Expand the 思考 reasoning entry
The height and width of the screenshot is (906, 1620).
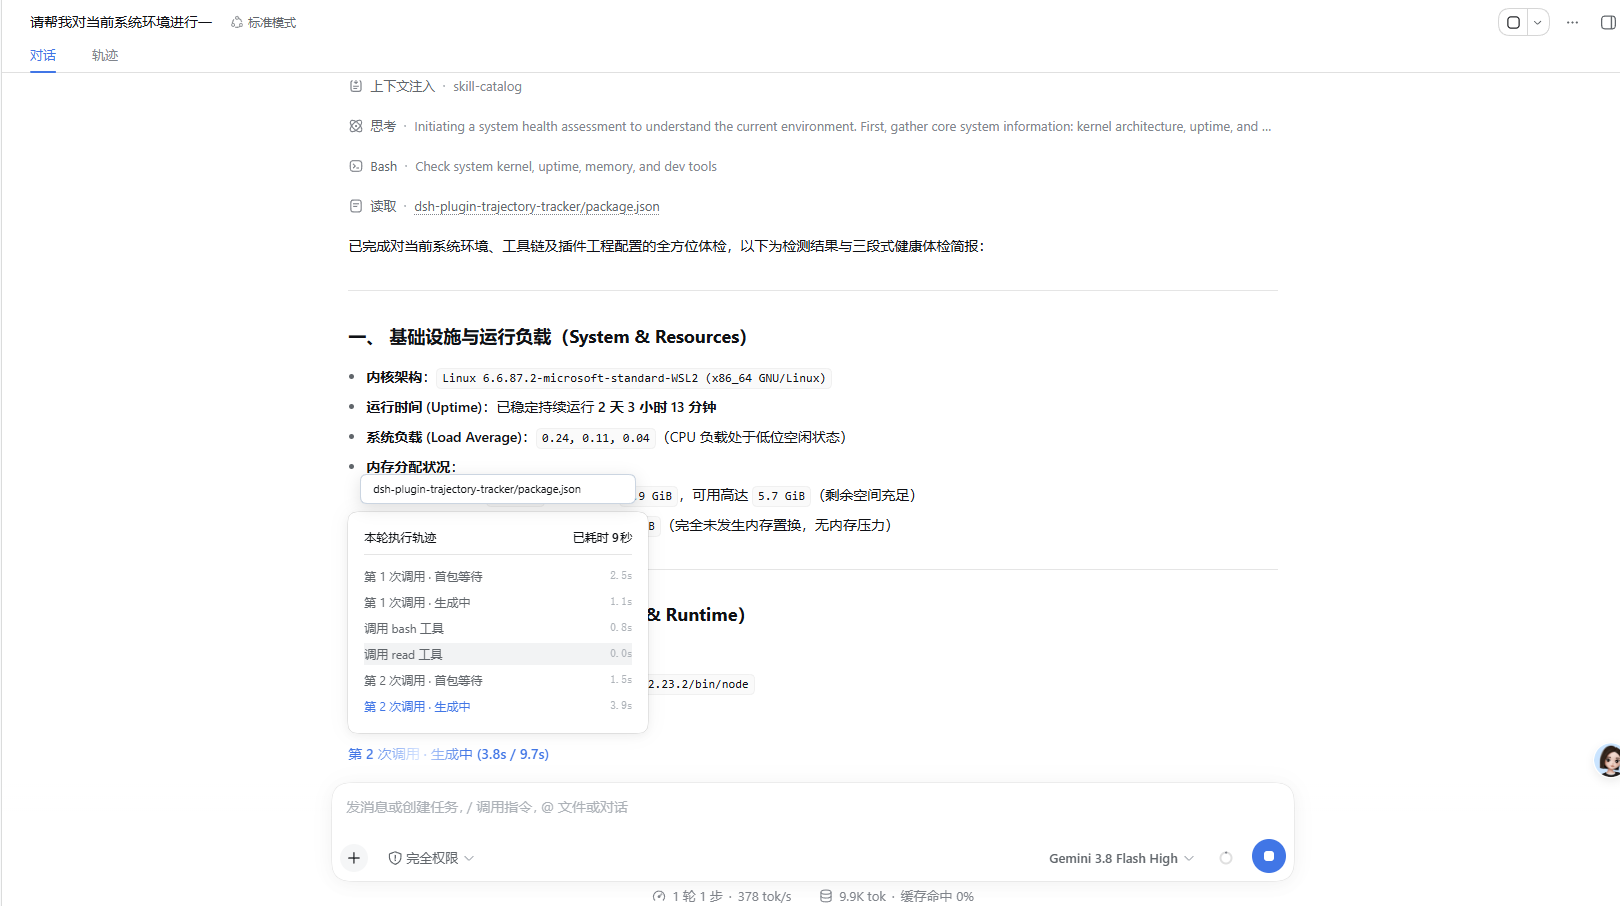click(810, 126)
